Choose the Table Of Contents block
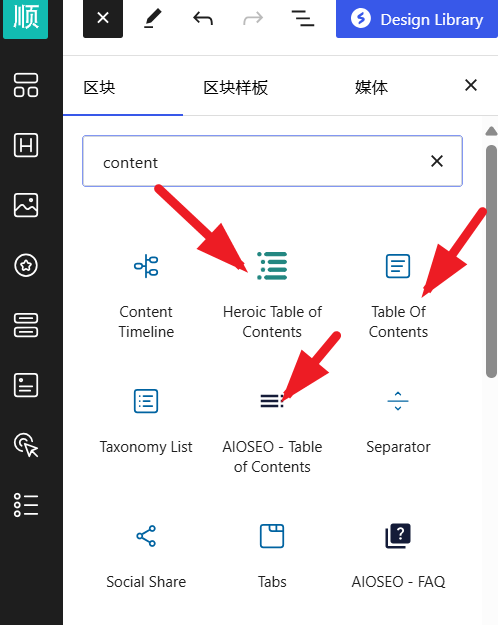This screenshot has height=625, width=498. 398,295
